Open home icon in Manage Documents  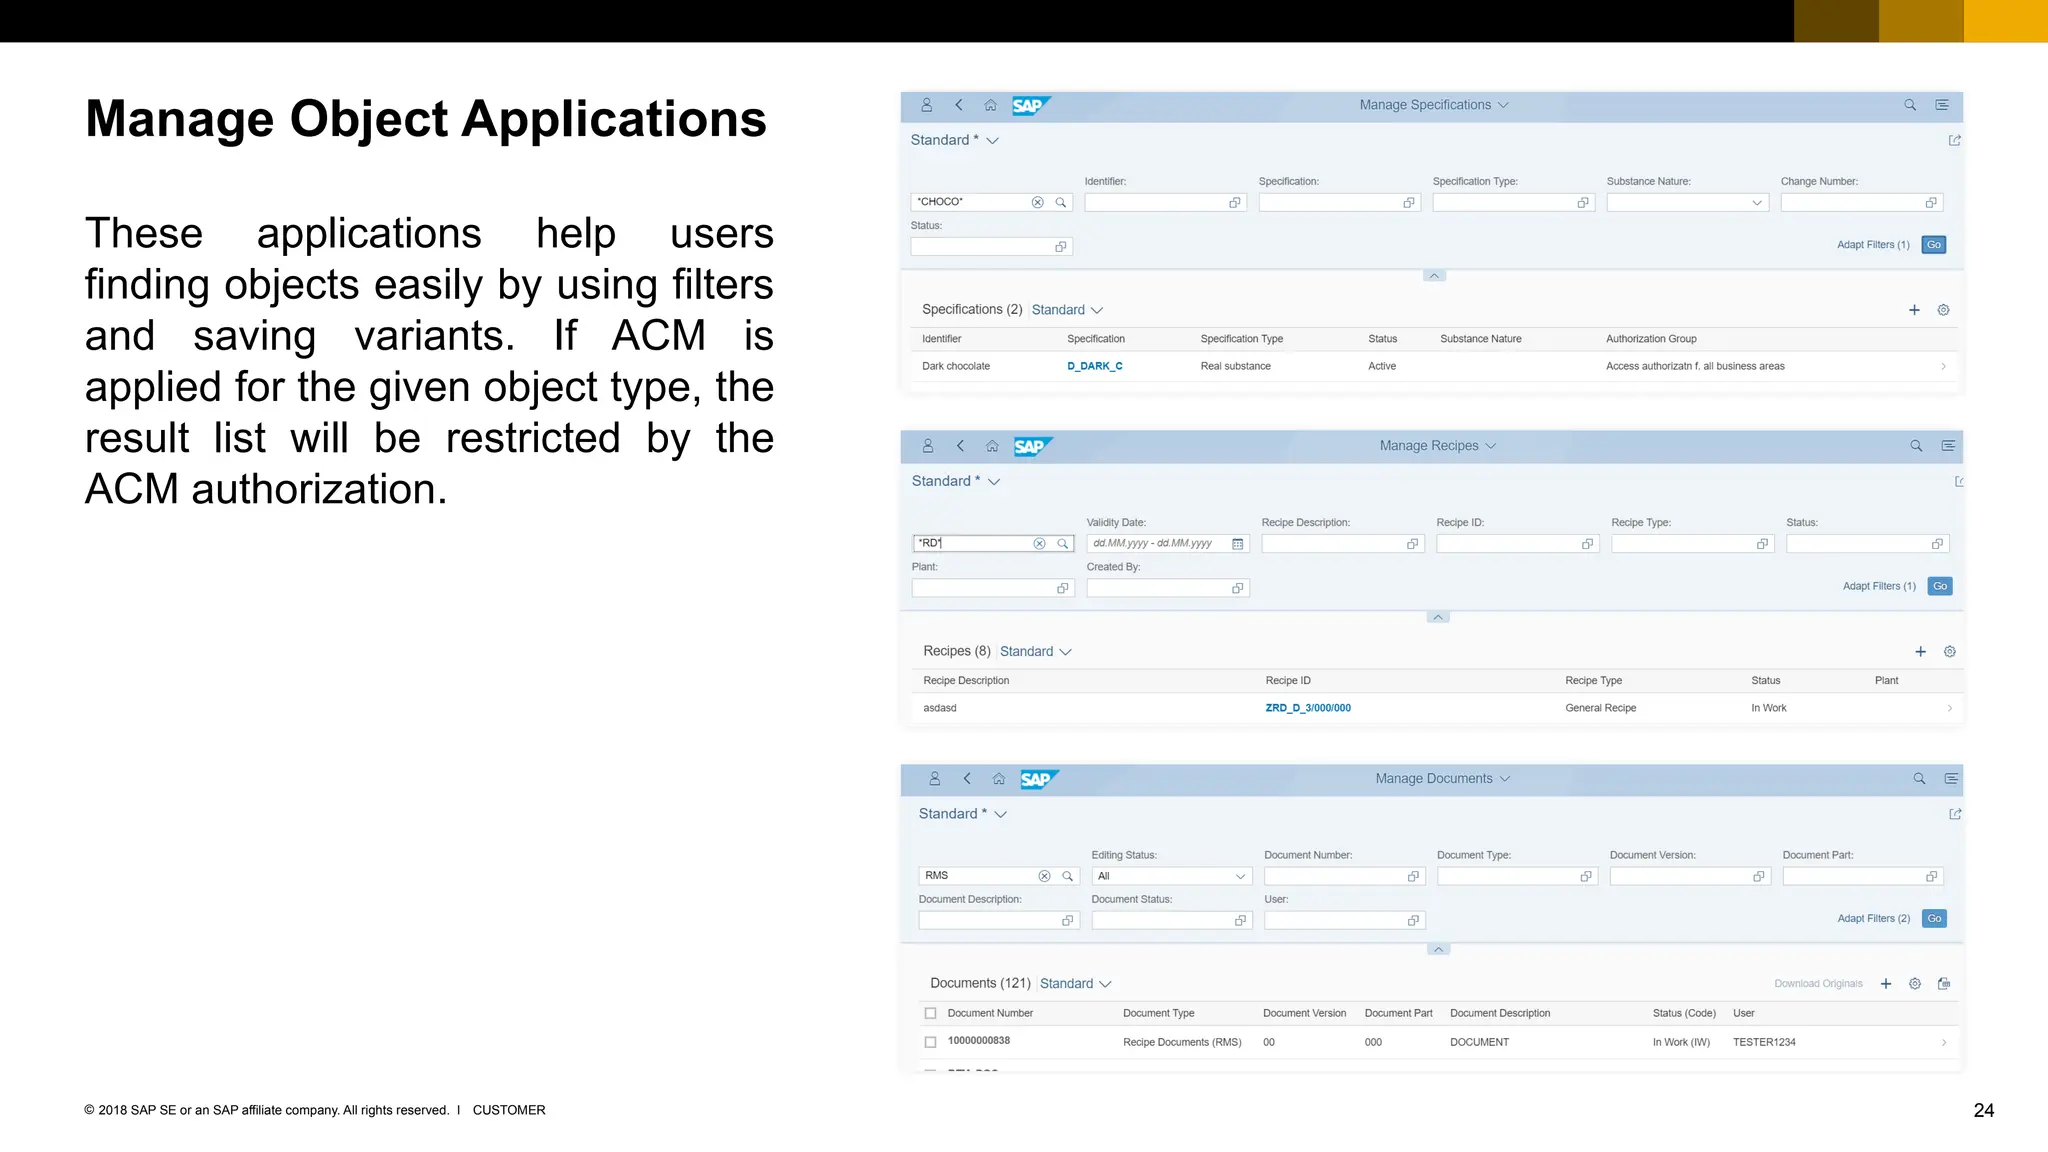[x=998, y=779]
